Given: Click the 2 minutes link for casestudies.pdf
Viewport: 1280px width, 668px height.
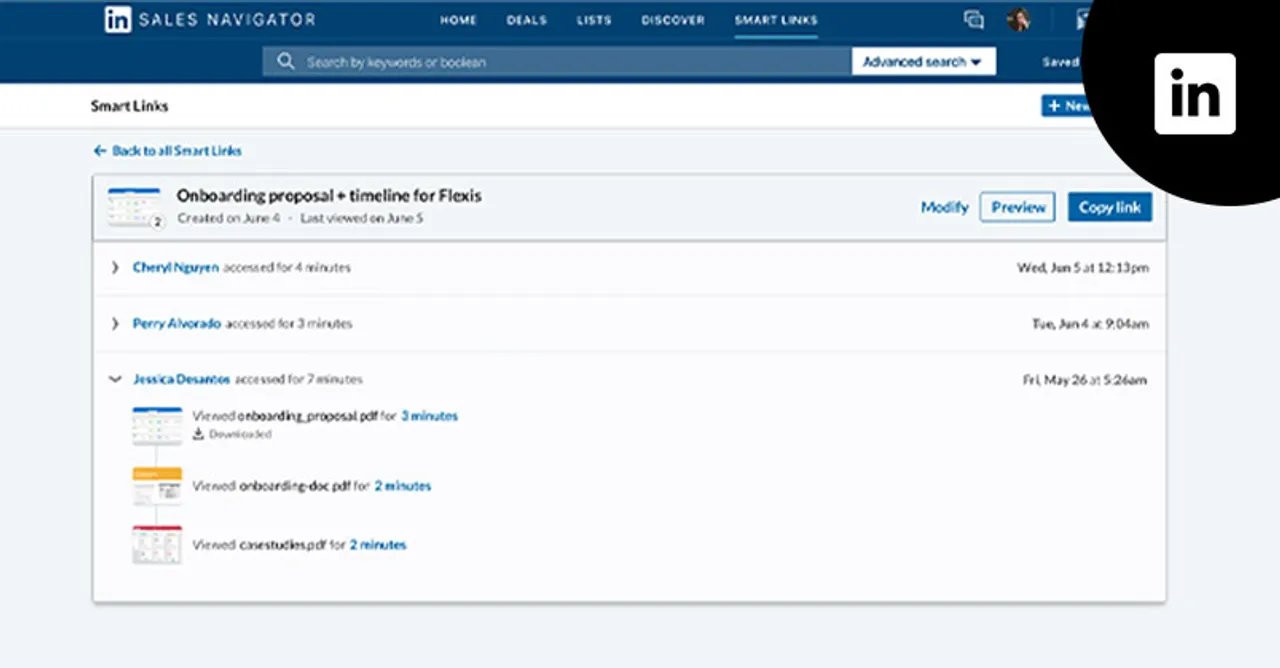Looking at the screenshot, I should click(378, 545).
